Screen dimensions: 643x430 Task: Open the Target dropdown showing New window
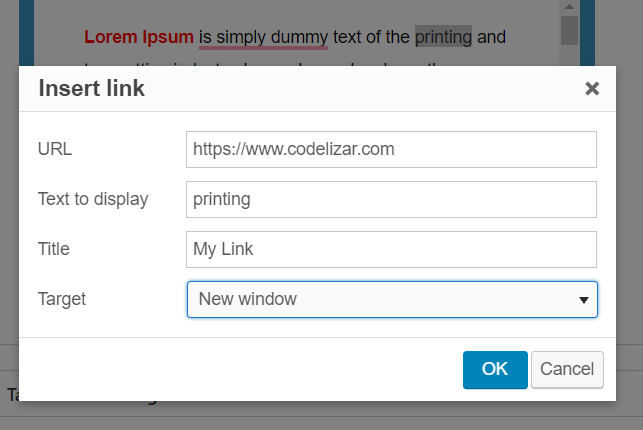392,299
